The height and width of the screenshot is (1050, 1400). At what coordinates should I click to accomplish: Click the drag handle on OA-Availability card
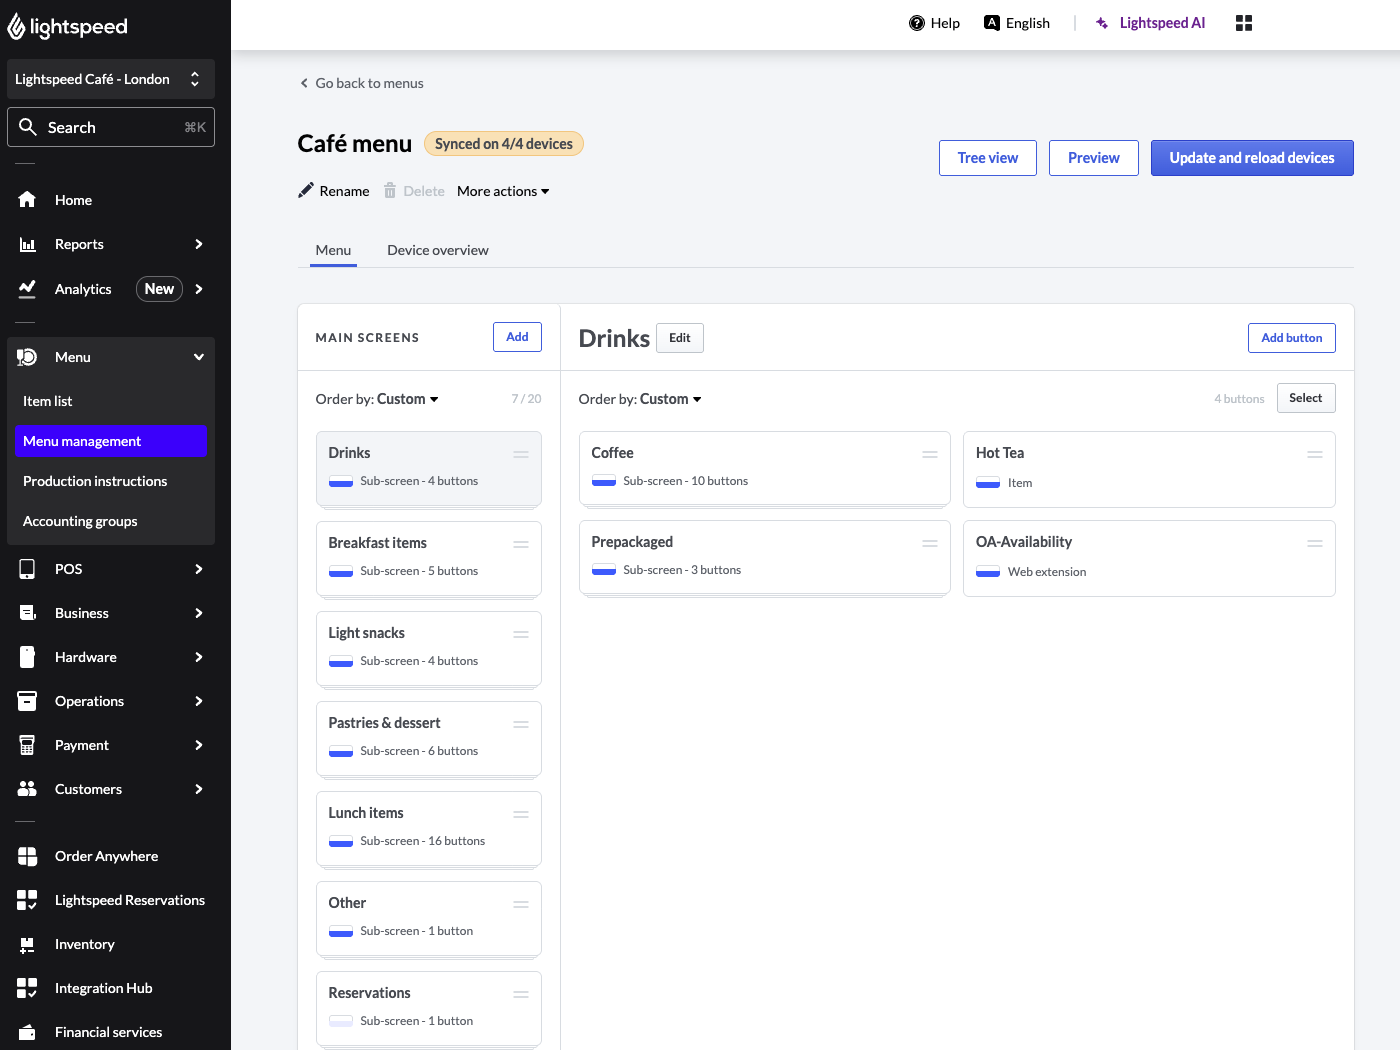[1315, 543]
